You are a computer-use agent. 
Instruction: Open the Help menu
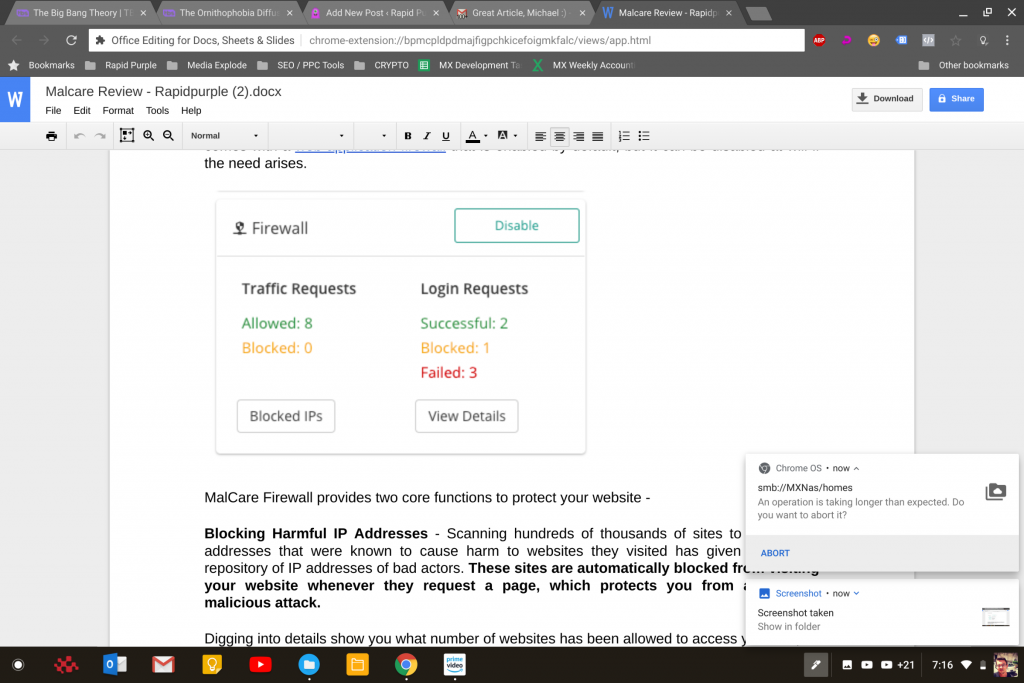[x=191, y=110]
